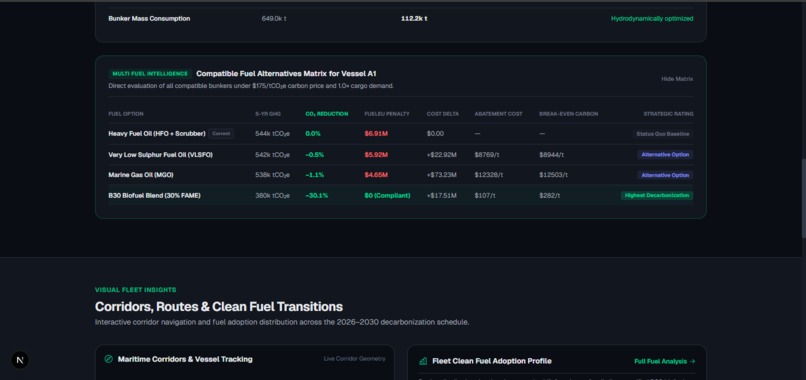Click the 5-YR GHG column header
The width and height of the screenshot is (806, 380).
click(x=268, y=114)
